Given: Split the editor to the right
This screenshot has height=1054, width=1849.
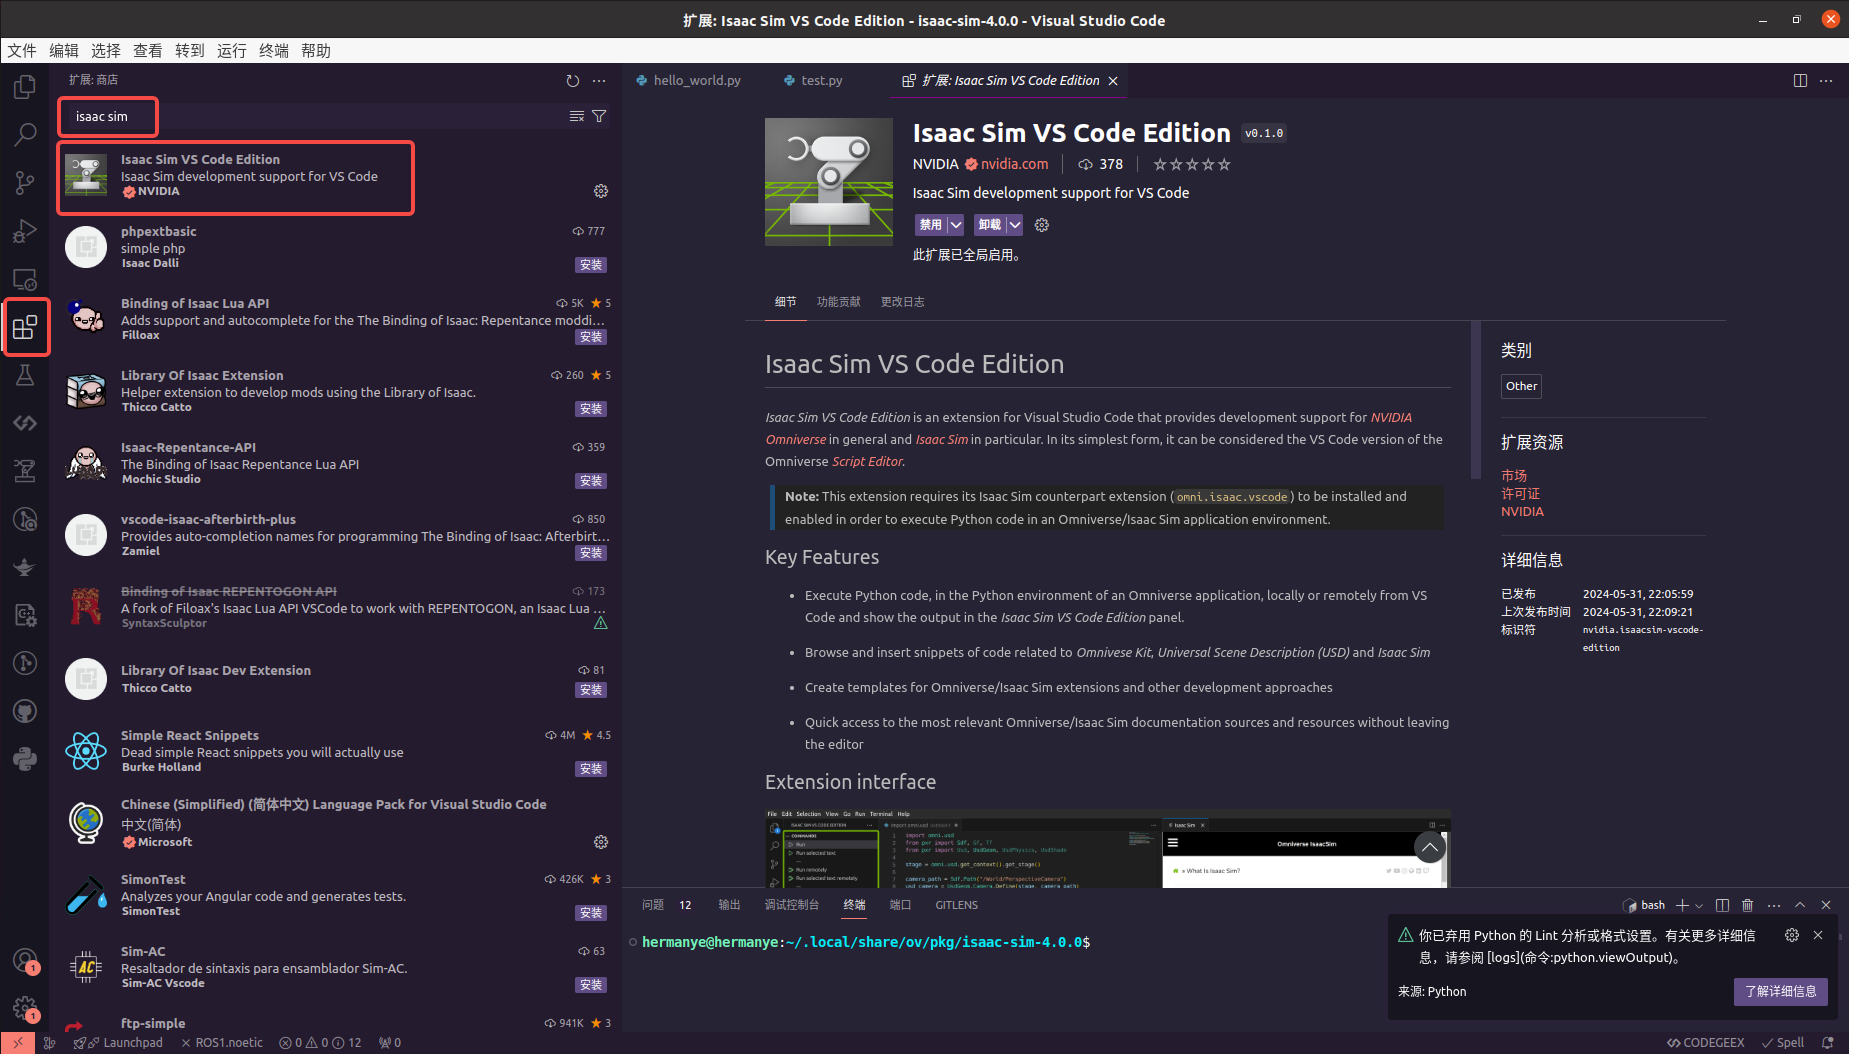Looking at the screenshot, I should click(x=1800, y=80).
